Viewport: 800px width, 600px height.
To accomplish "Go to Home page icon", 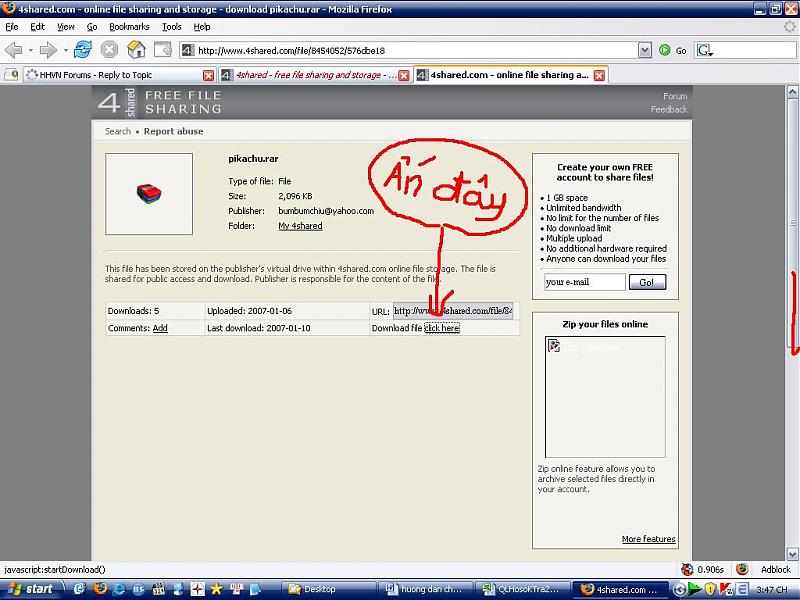I will (x=137, y=49).
